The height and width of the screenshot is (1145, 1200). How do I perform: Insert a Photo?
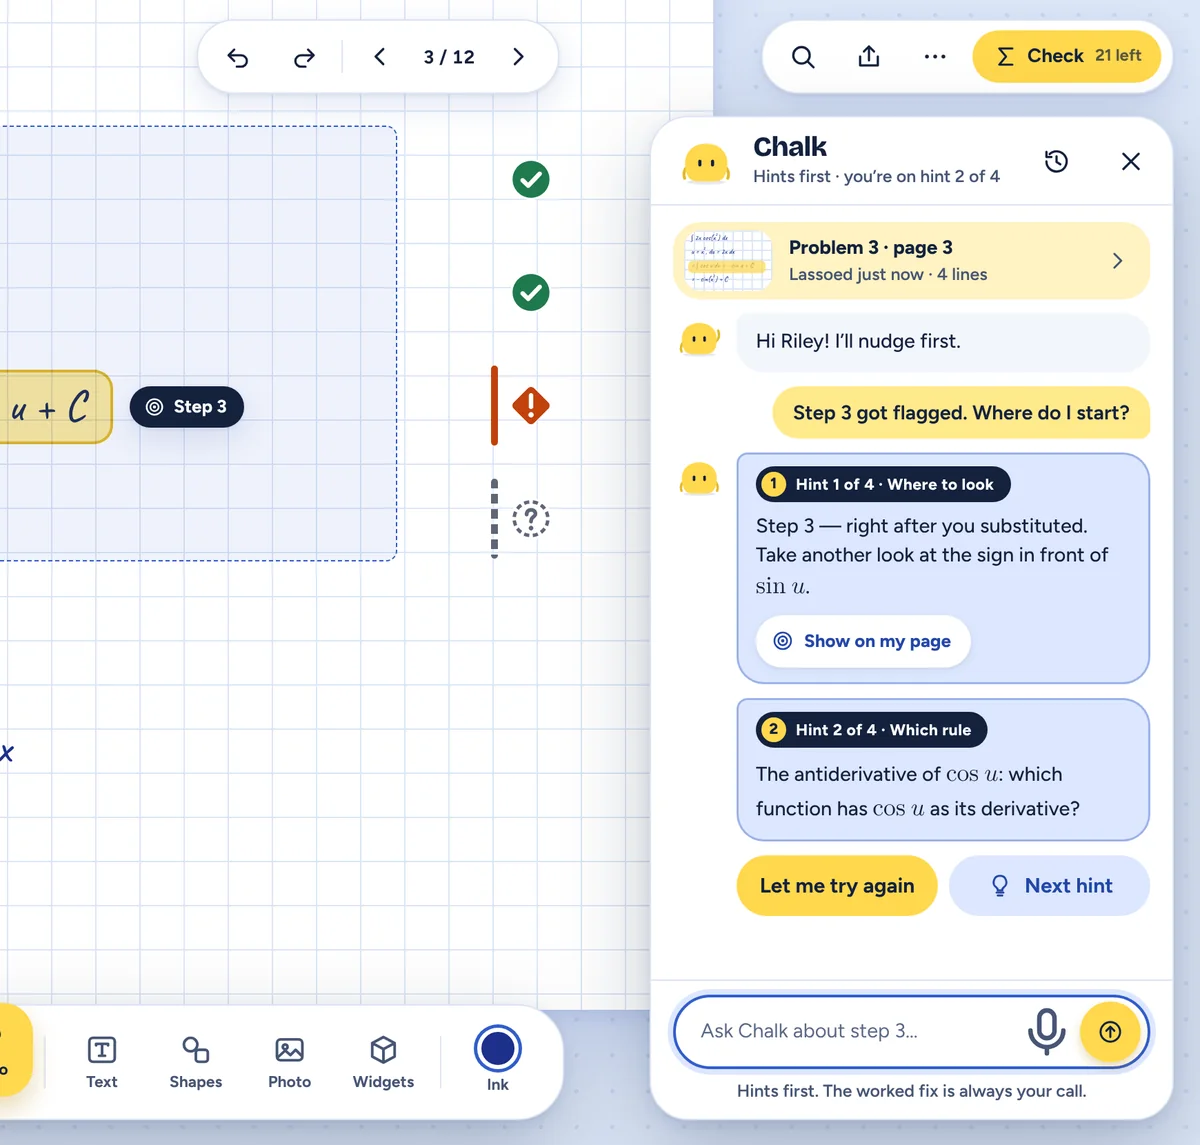(x=290, y=1062)
